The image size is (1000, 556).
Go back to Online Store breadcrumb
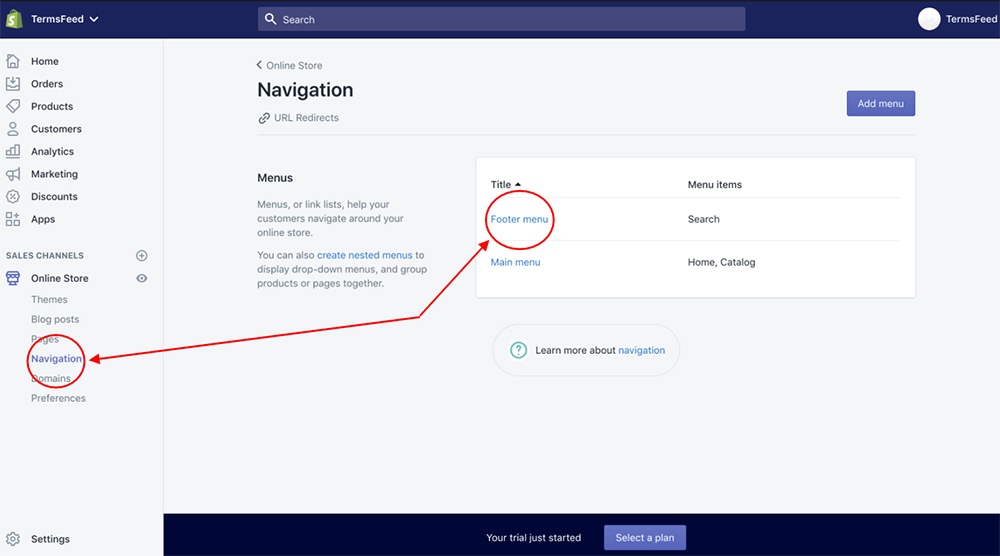click(294, 65)
